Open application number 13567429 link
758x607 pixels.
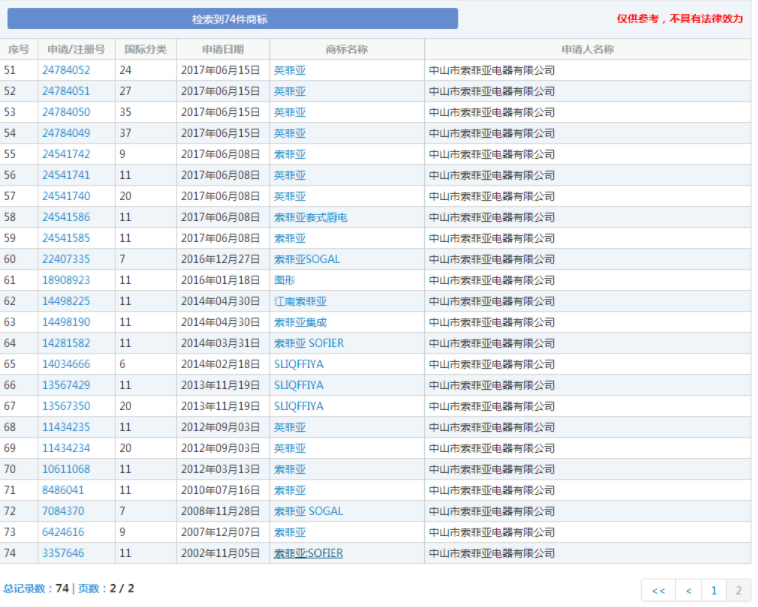pos(66,386)
